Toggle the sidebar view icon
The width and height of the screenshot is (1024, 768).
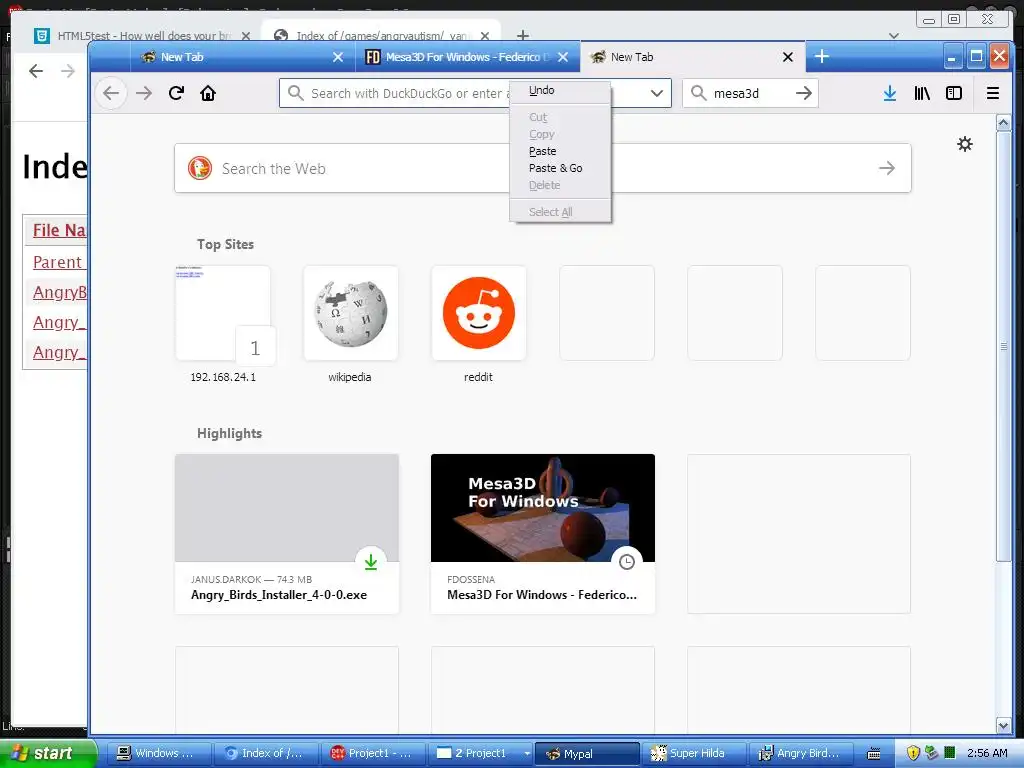[953, 93]
